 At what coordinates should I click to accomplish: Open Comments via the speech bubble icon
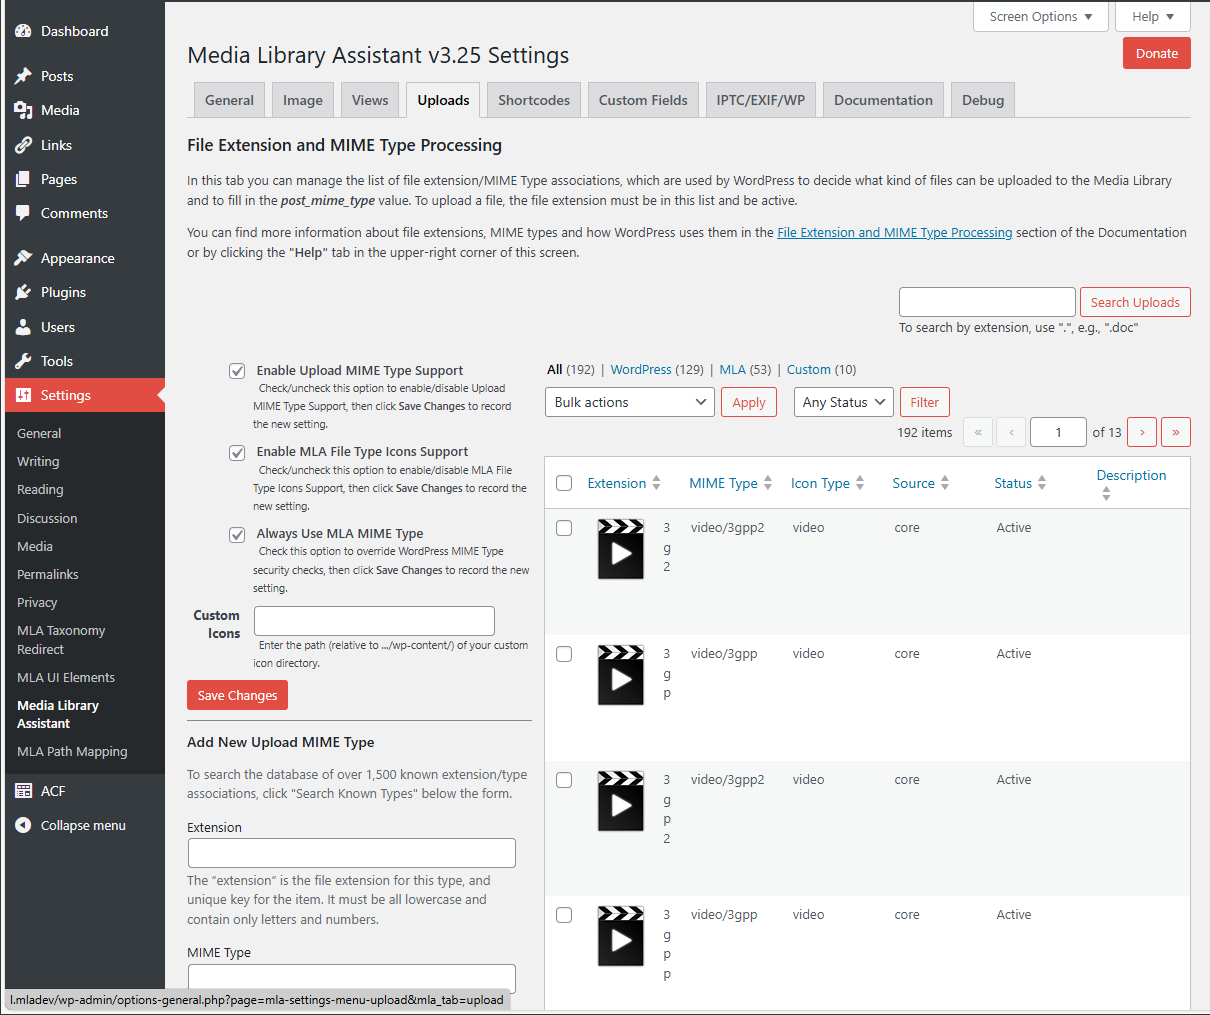[x=23, y=213]
